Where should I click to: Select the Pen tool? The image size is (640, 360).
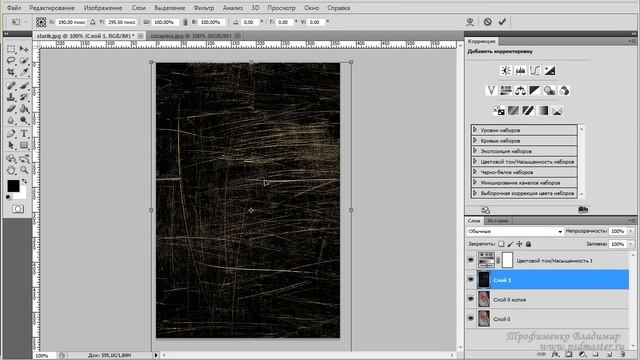[x=11, y=133]
